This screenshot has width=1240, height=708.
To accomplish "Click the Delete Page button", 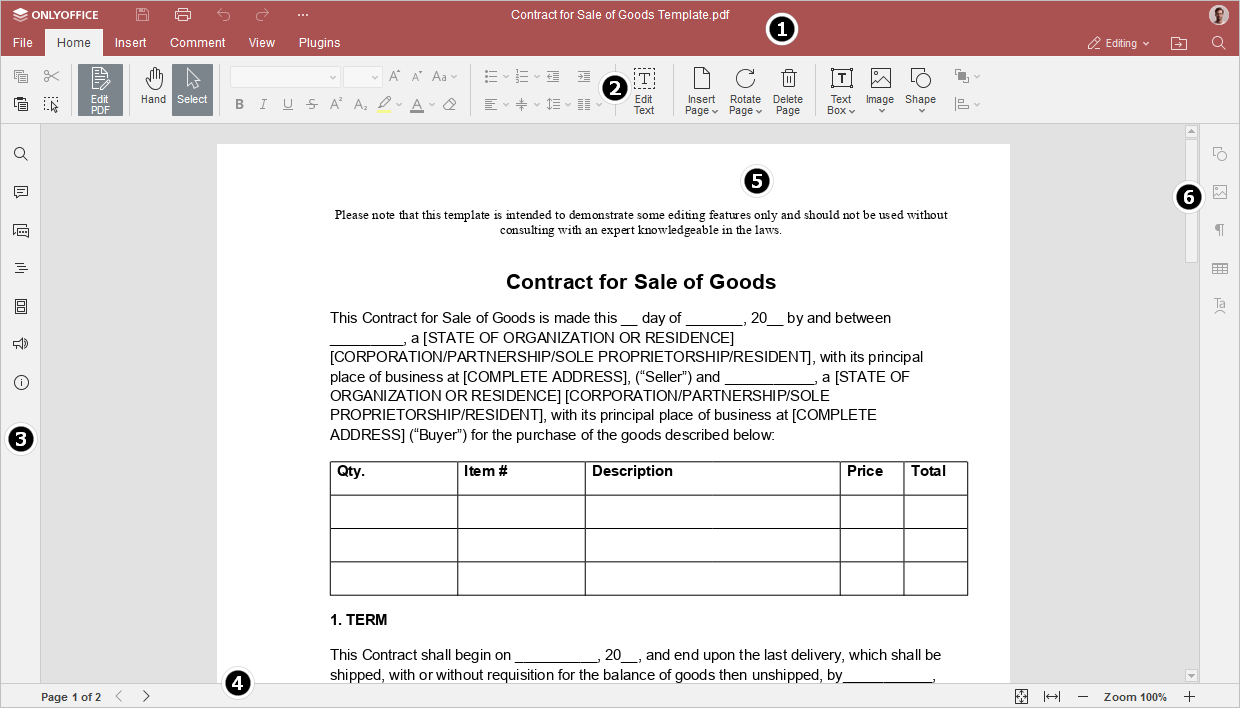I will 788,90.
